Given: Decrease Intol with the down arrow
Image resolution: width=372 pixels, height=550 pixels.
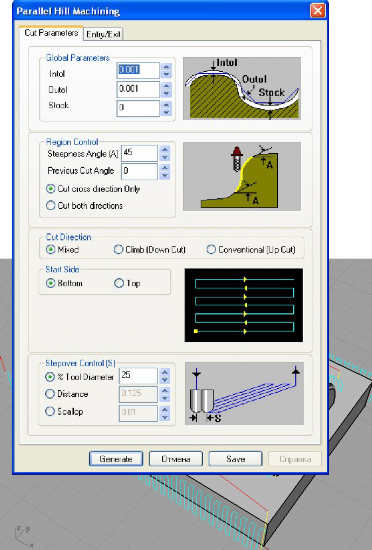Looking at the screenshot, I should (166, 74).
